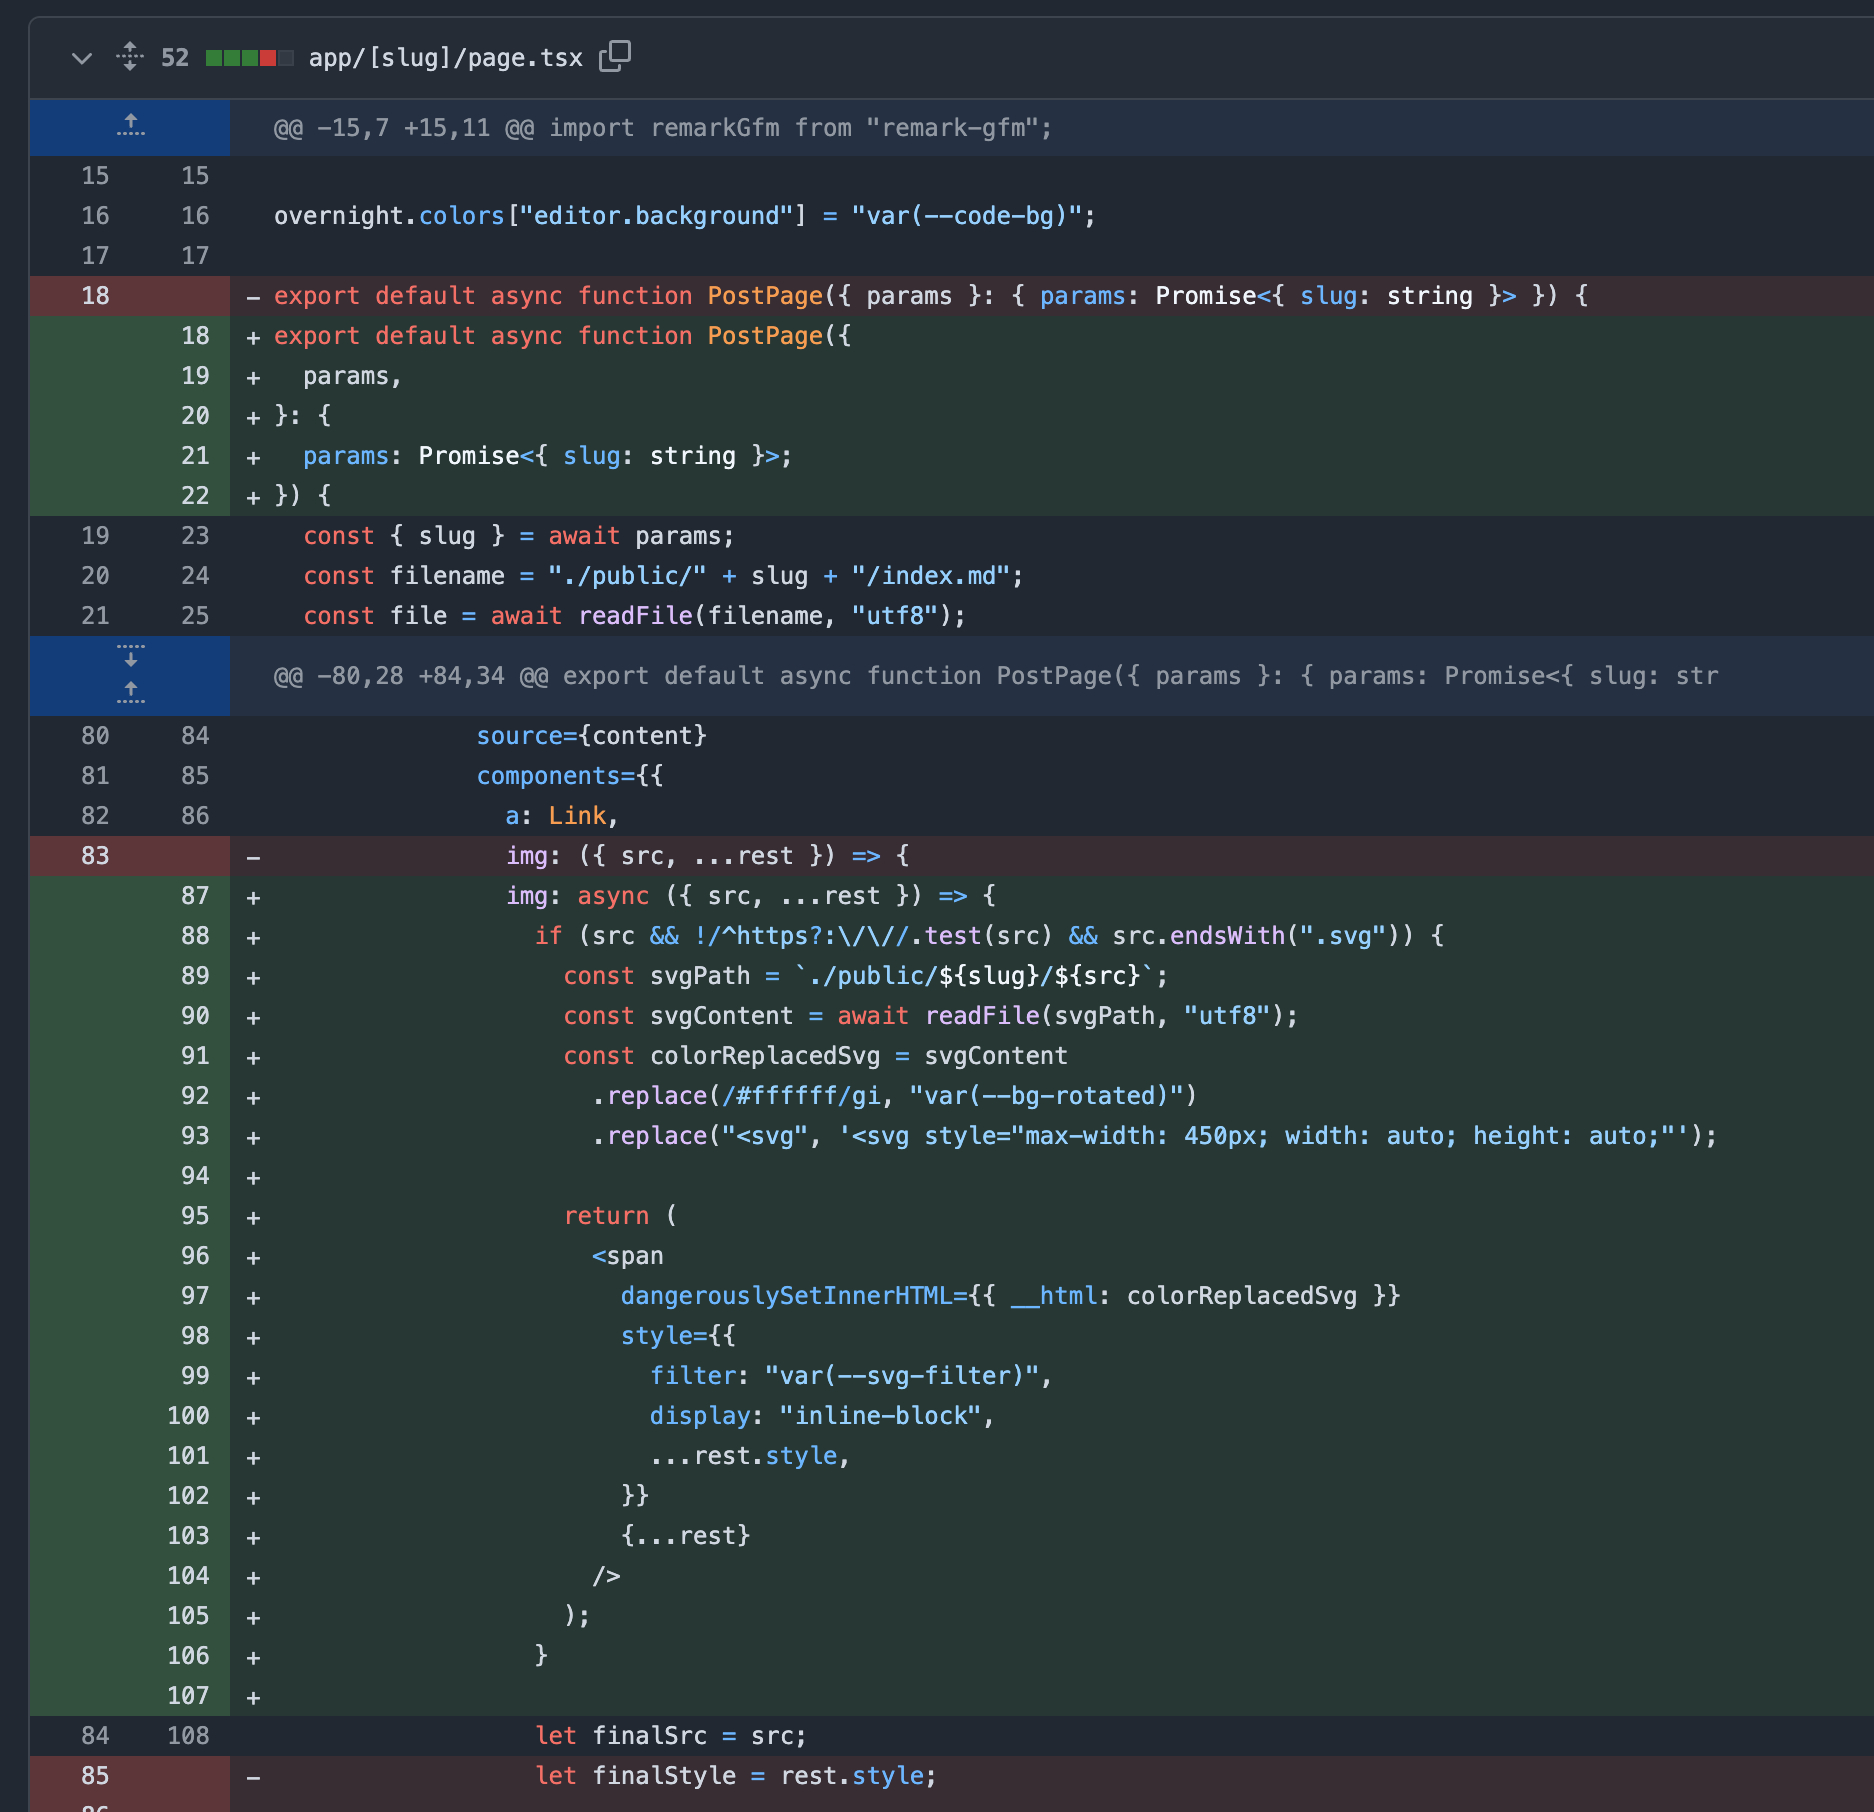Open the app/[slug]/page.tsx file name link
Image resolution: width=1874 pixels, height=1812 pixels.
[445, 58]
